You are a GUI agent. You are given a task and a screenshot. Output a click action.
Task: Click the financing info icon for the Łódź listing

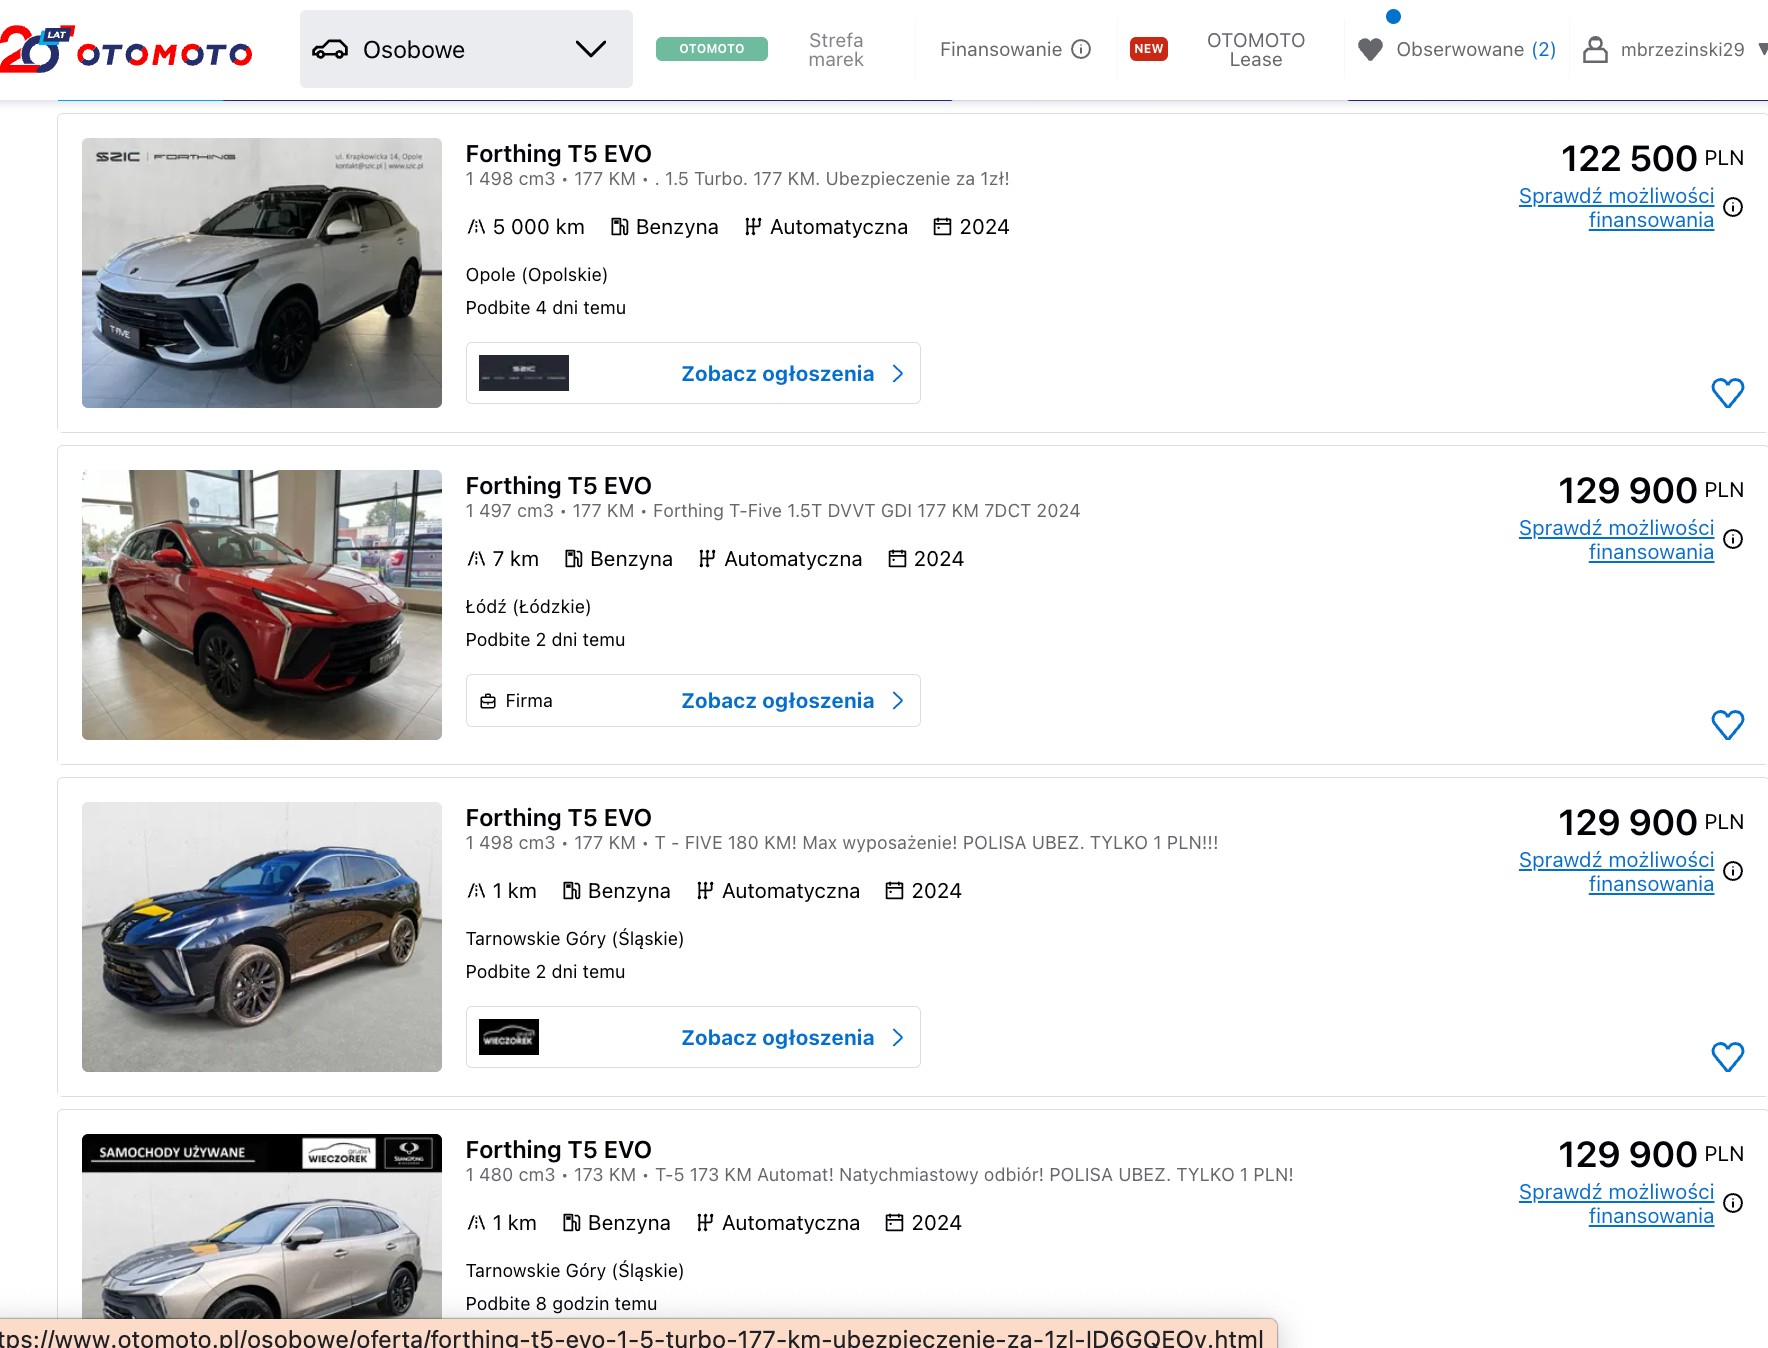tap(1733, 539)
